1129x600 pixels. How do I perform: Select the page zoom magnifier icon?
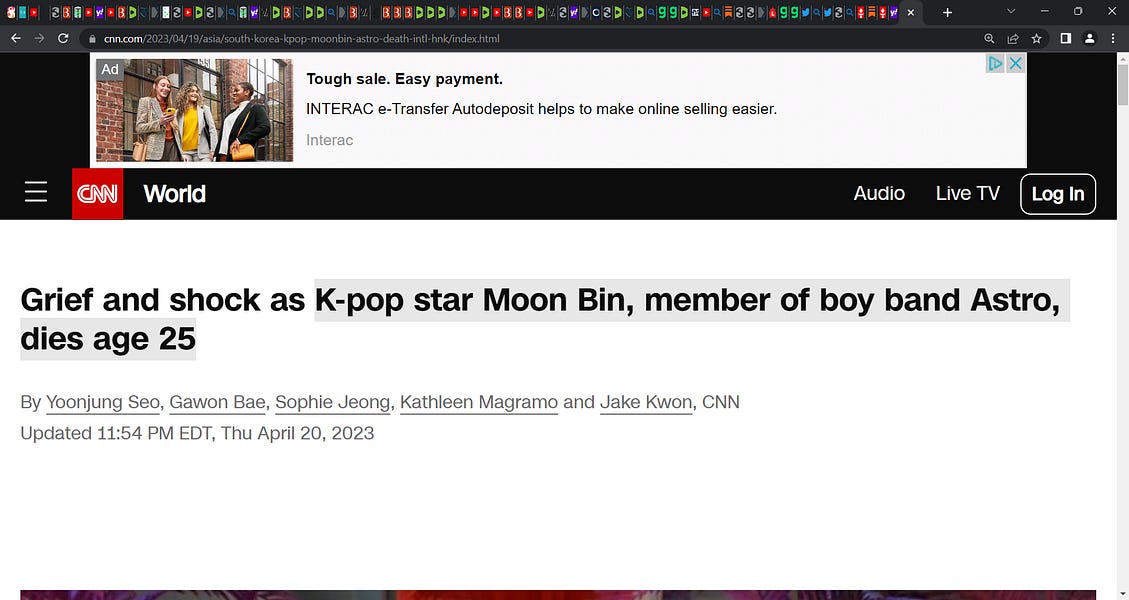988,38
